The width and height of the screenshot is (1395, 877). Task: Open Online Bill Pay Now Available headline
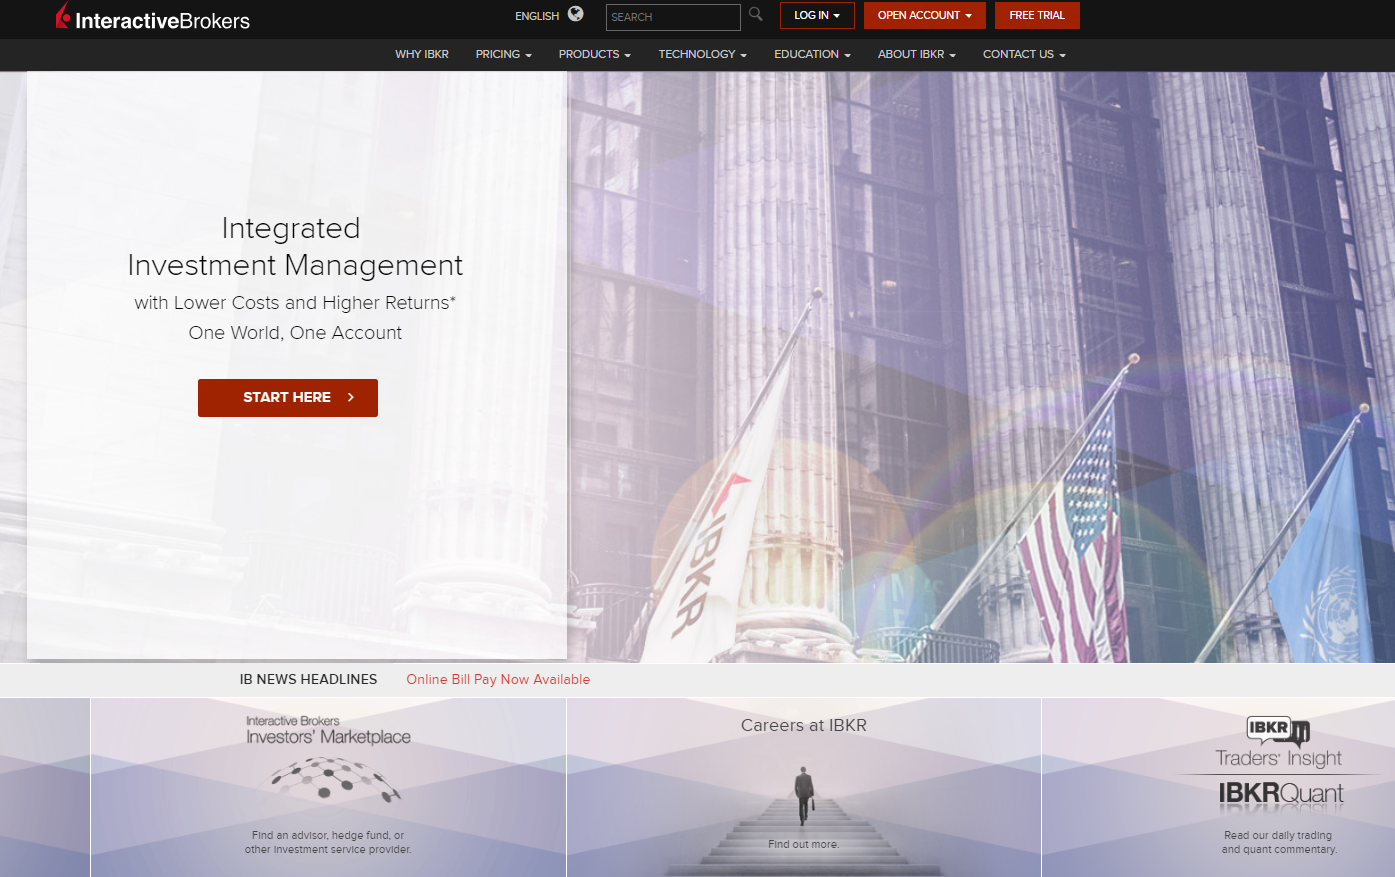coord(498,680)
